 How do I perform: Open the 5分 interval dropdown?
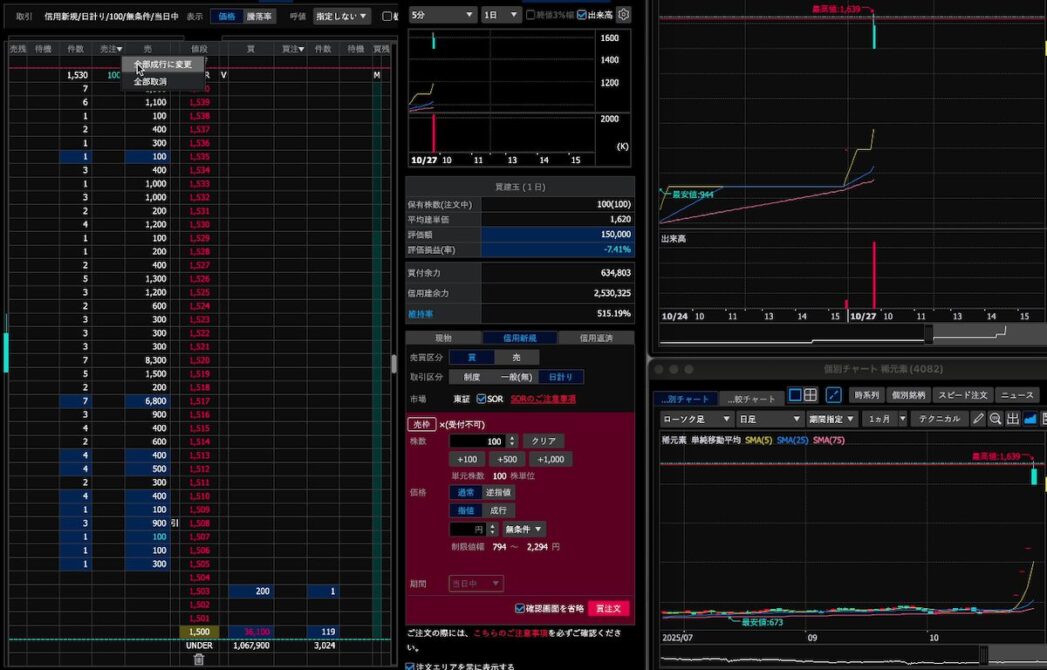click(442, 15)
